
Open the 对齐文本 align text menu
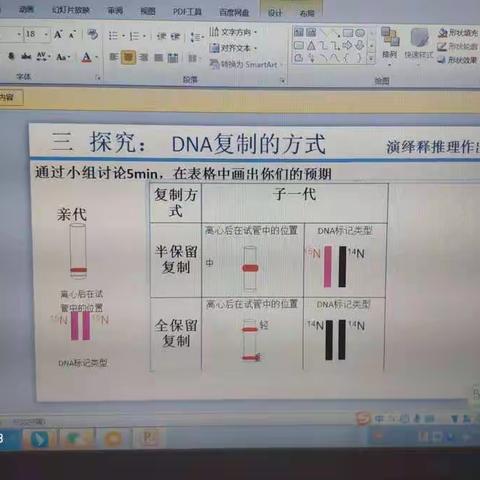click(x=233, y=48)
